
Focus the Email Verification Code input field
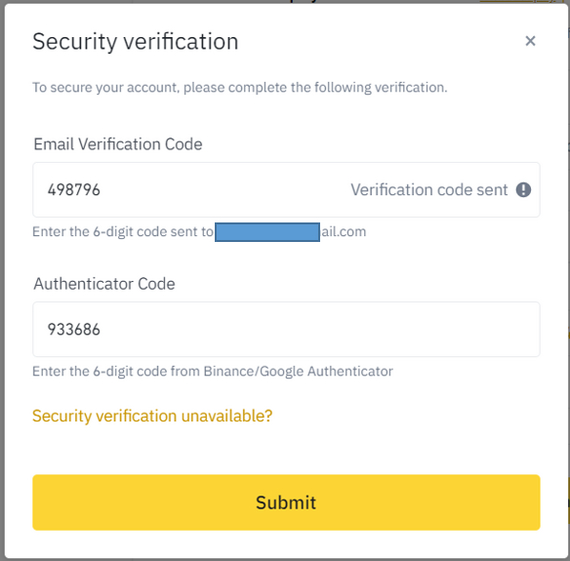pos(286,190)
